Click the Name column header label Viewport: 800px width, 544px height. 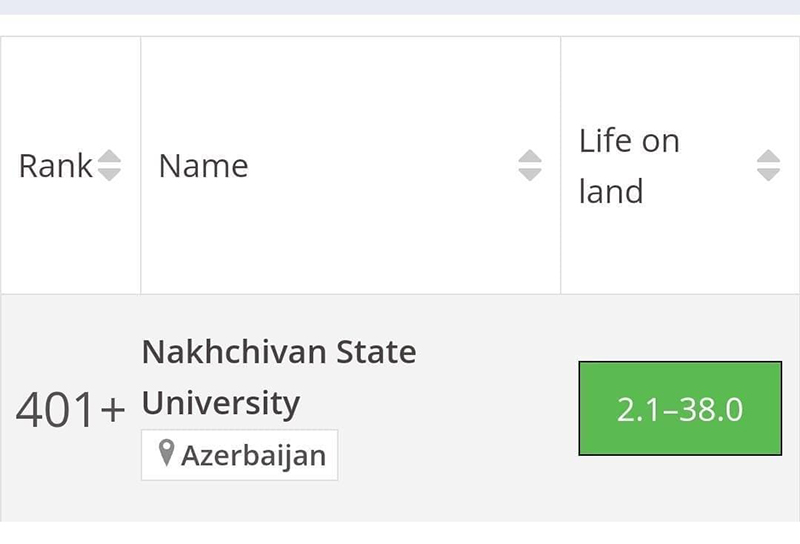tap(204, 166)
